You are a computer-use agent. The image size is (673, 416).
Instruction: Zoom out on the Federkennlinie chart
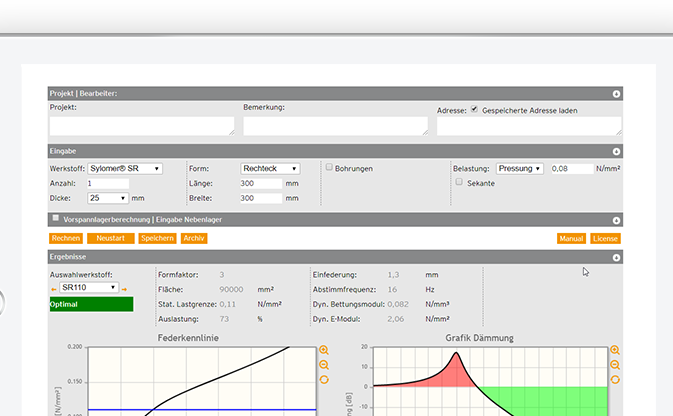pos(324,365)
